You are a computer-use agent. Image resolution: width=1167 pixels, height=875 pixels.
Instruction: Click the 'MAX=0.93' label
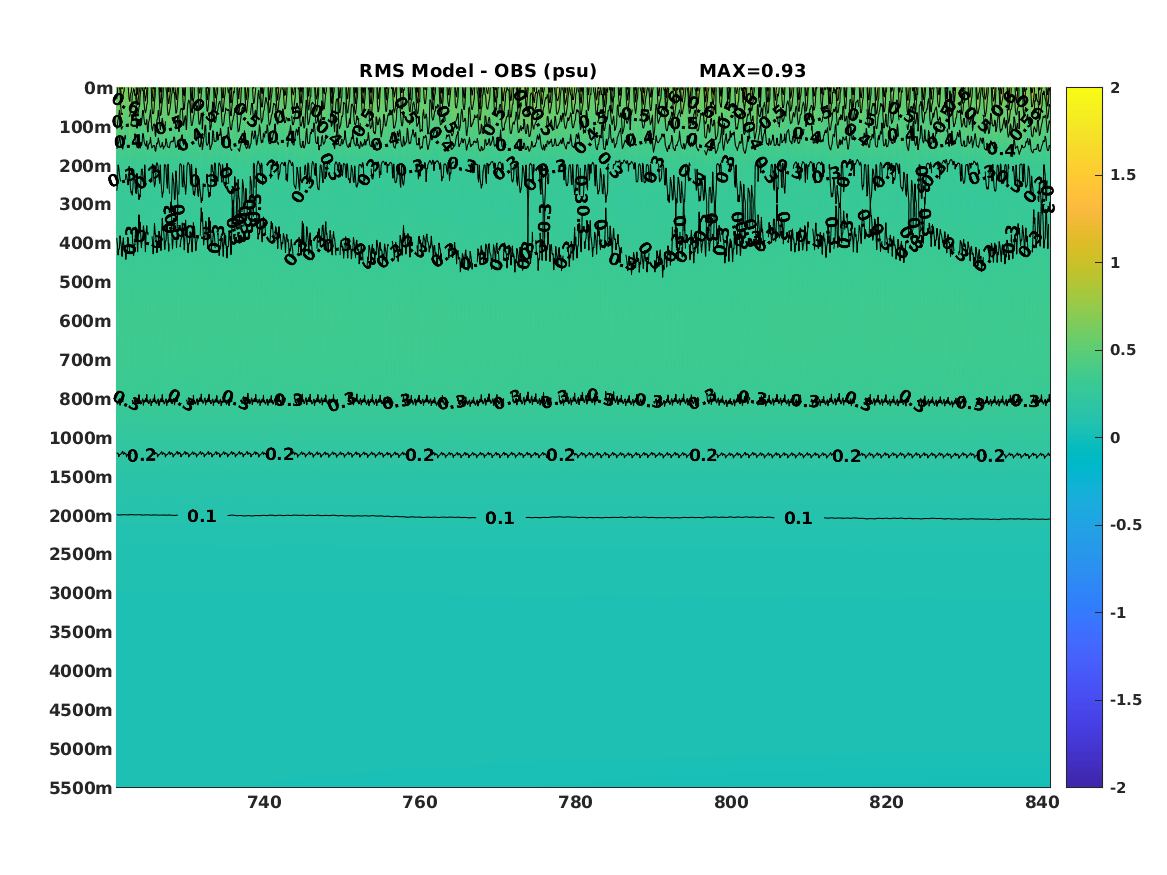752,71
